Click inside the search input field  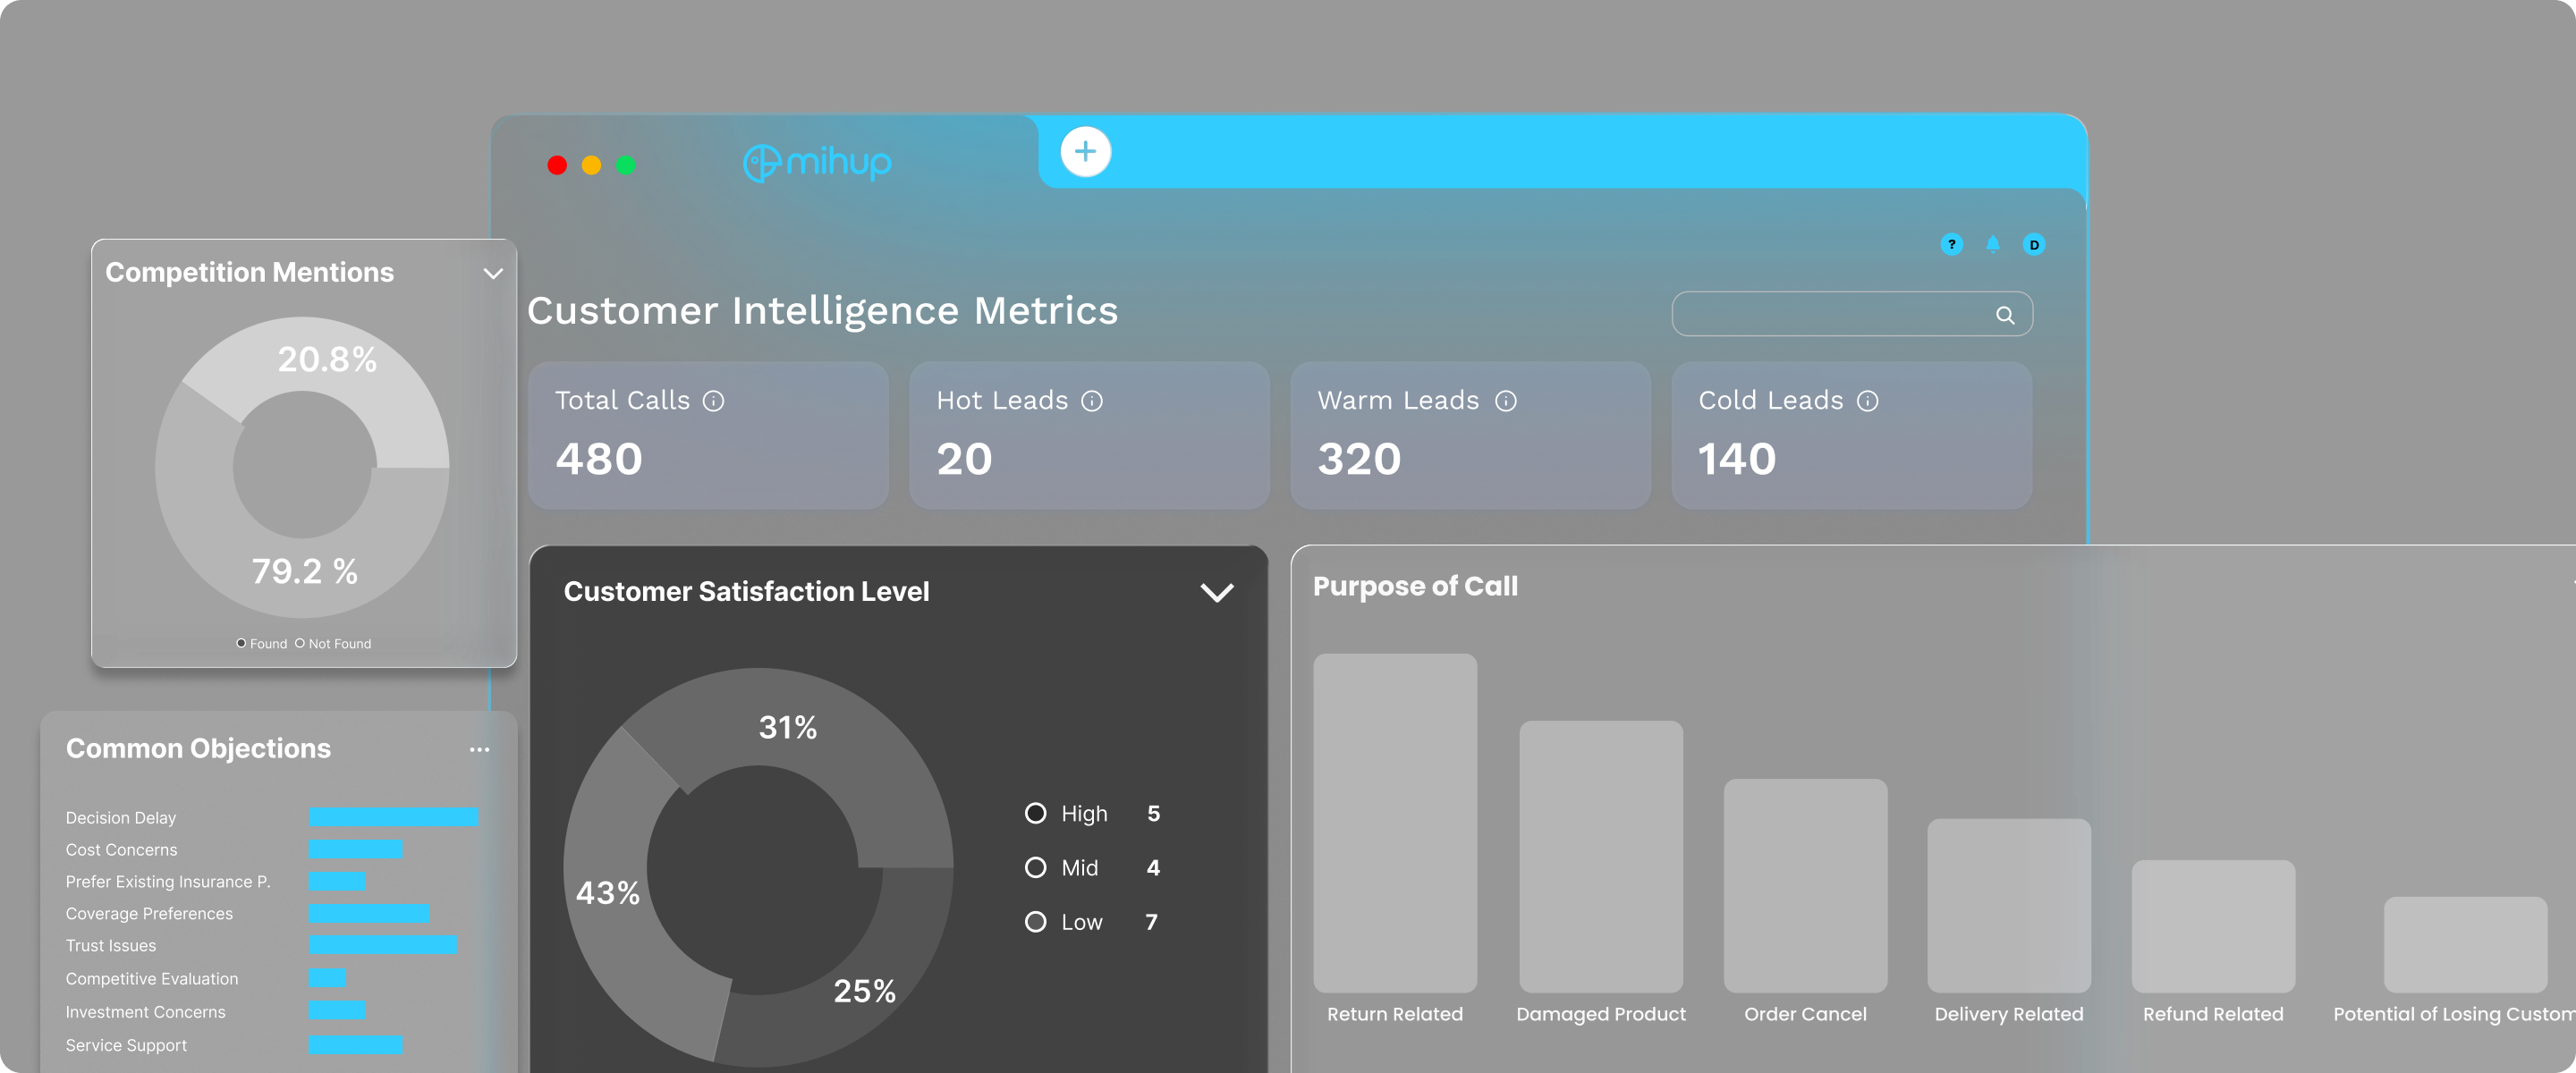[x=1830, y=315]
